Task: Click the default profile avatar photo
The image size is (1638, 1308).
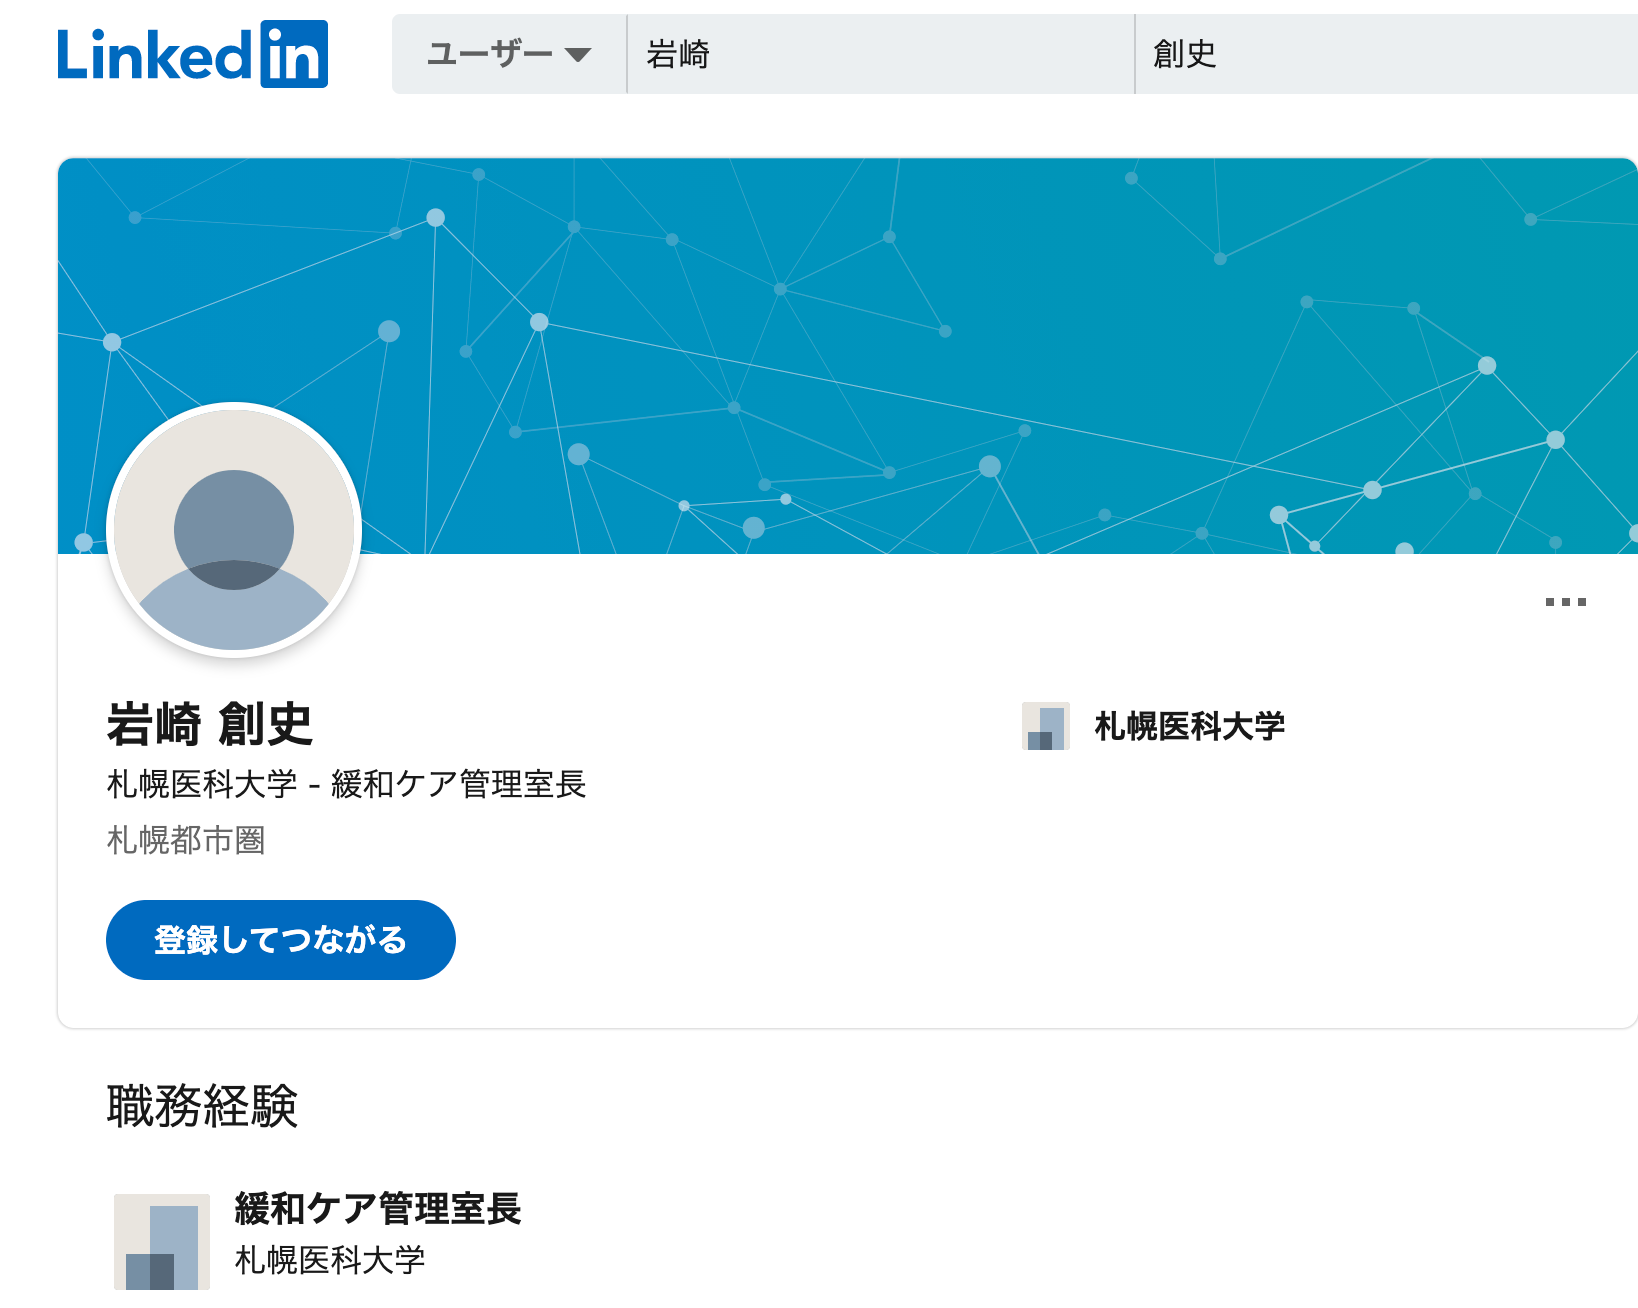Action: (234, 530)
